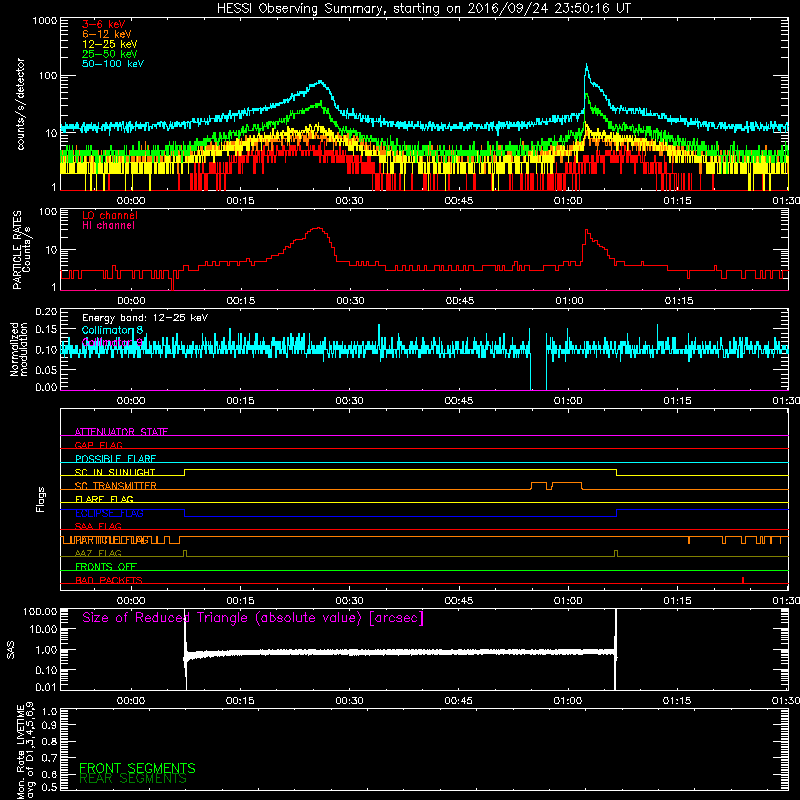
Task: Click the broad 50-100 keV peak before 00:30
Action: point(320,82)
